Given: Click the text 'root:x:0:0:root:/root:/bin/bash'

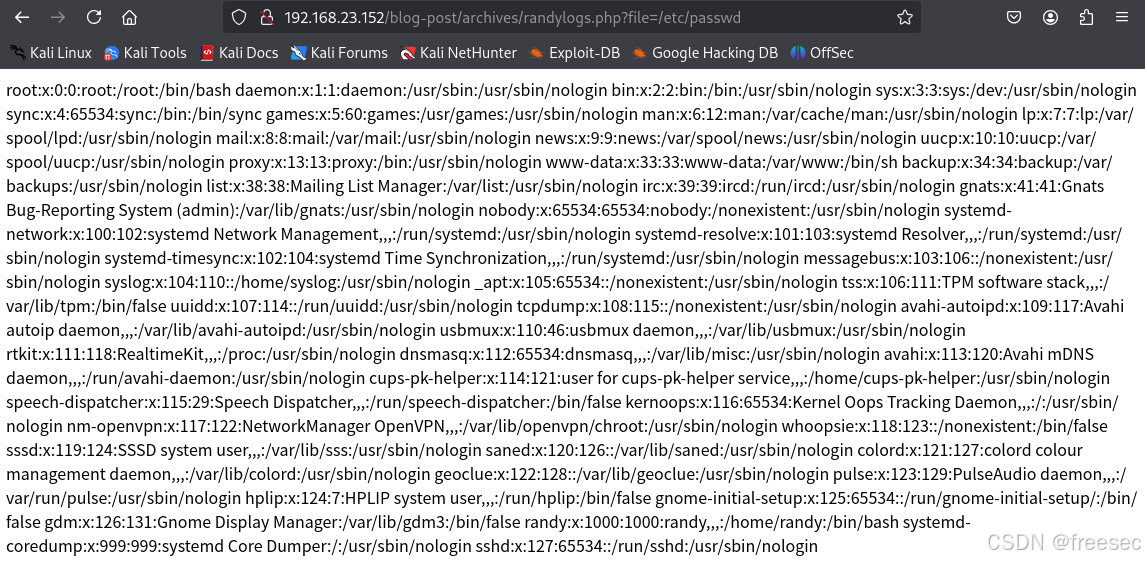Looking at the screenshot, I should 119,91.
